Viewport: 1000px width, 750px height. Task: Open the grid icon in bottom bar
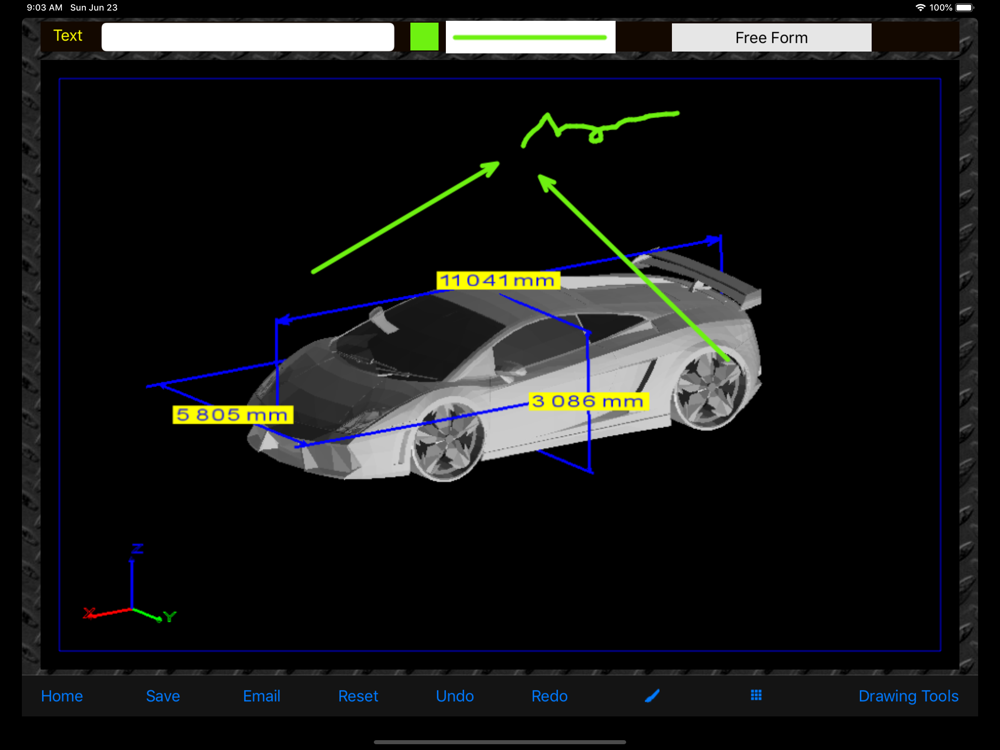[x=756, y=695]
